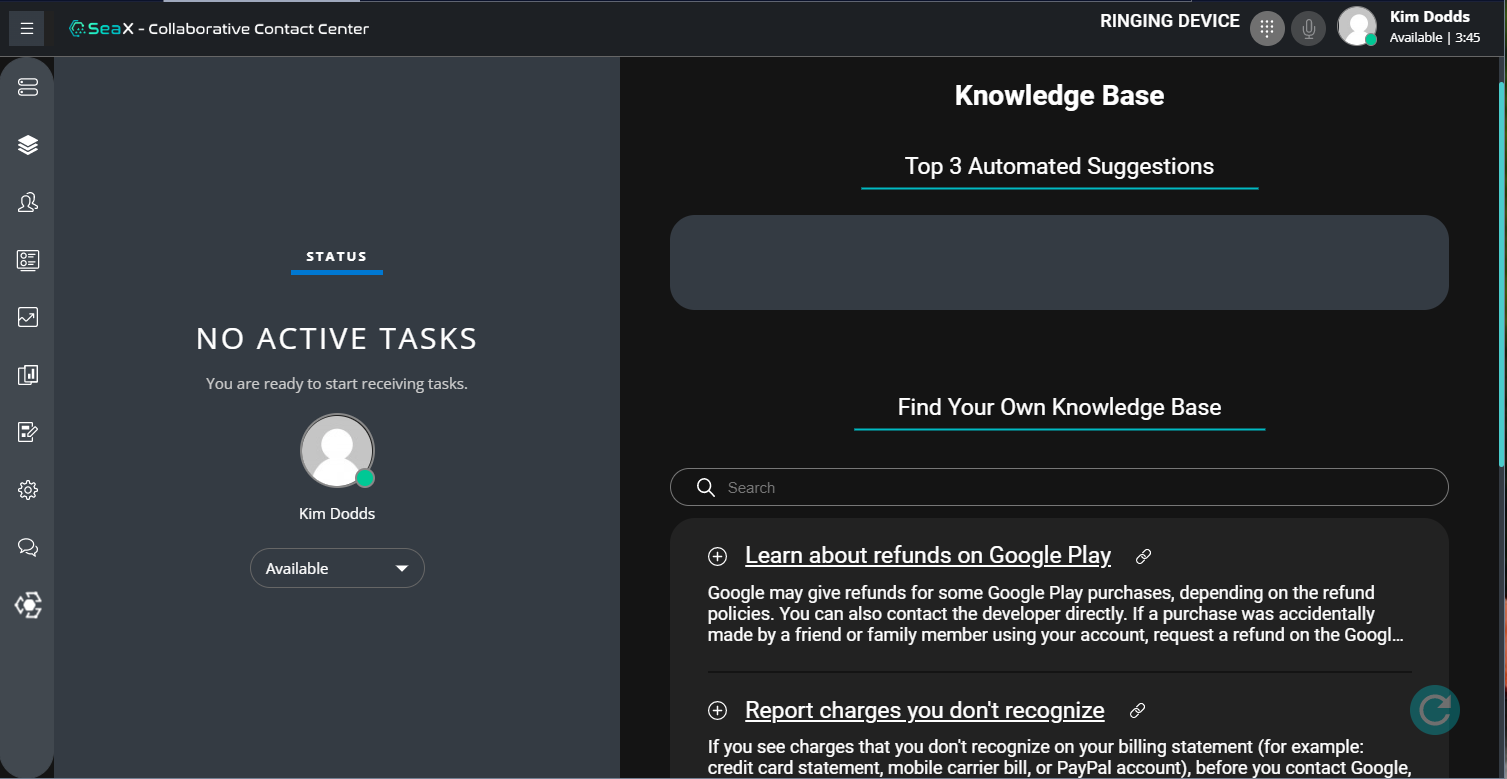Click Kim Dodds profile avatar top right

1357,28
